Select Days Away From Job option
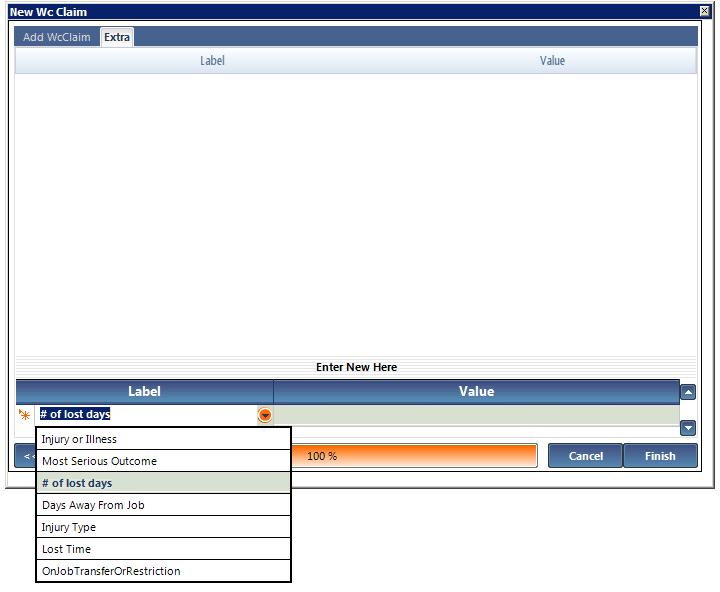Viewport: 720px width, 592px height. coord(163,505)
